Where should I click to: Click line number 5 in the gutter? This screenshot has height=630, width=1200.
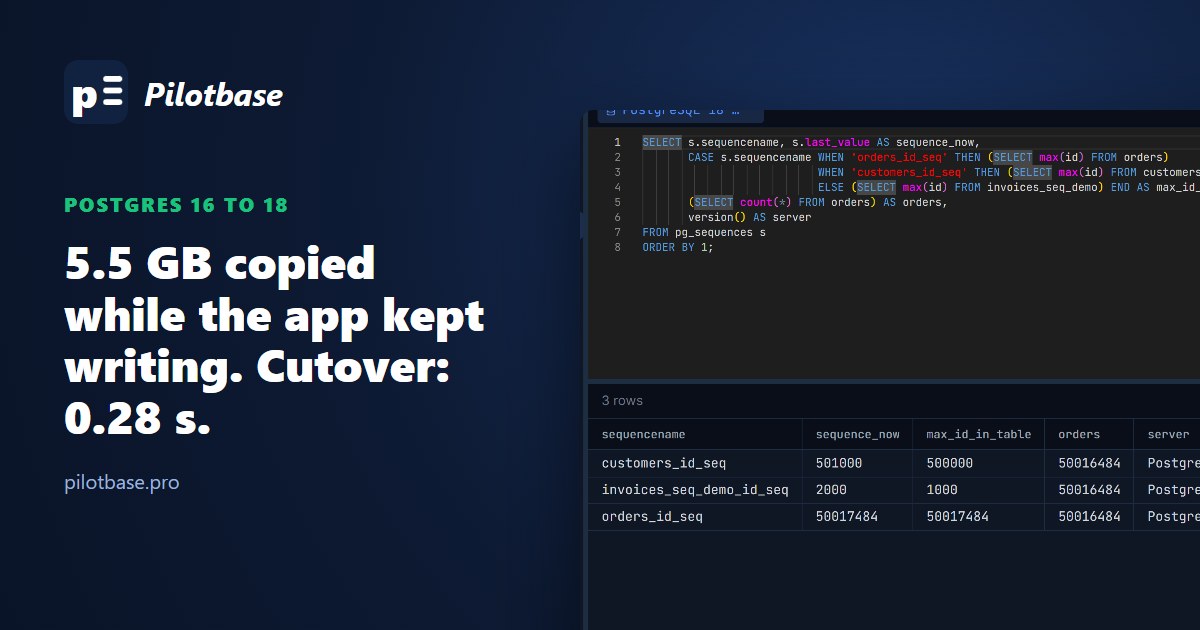618,202
